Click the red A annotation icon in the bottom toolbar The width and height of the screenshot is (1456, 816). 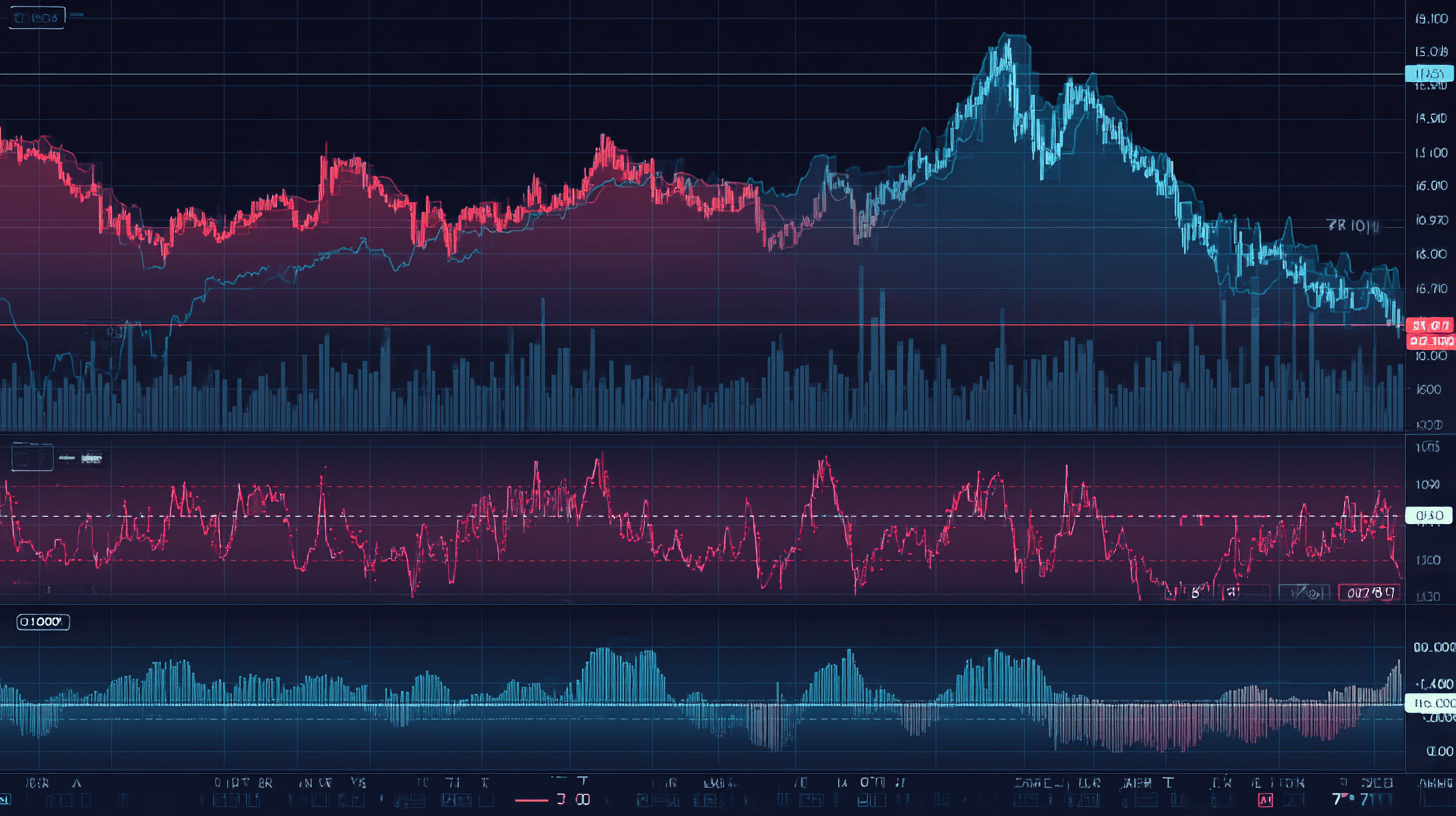1266,798
